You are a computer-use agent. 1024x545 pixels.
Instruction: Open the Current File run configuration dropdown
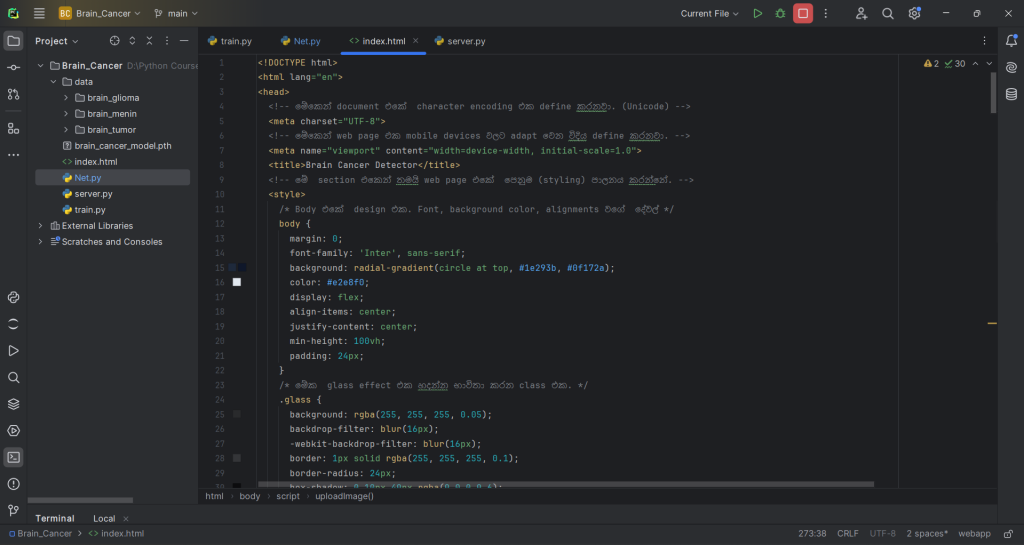(x=709, y=13)
